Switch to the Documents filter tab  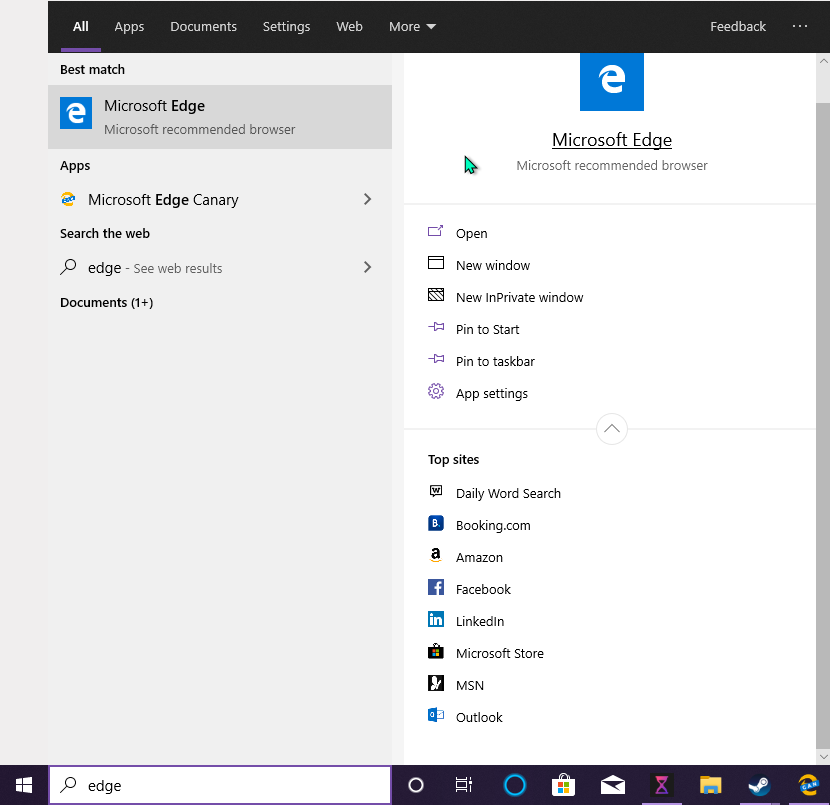pos(203,26)
